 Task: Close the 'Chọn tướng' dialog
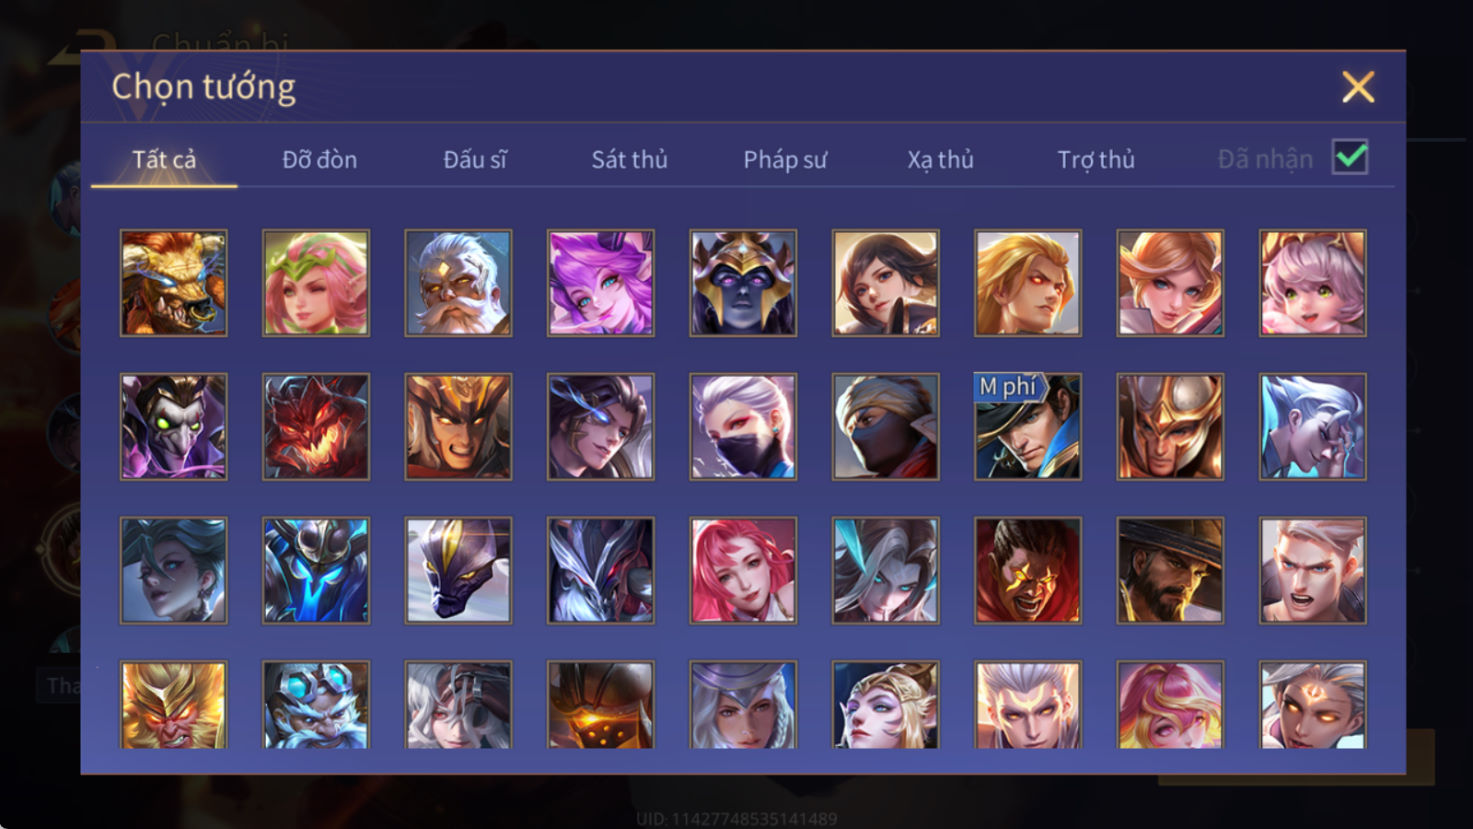pos(1358,87)
